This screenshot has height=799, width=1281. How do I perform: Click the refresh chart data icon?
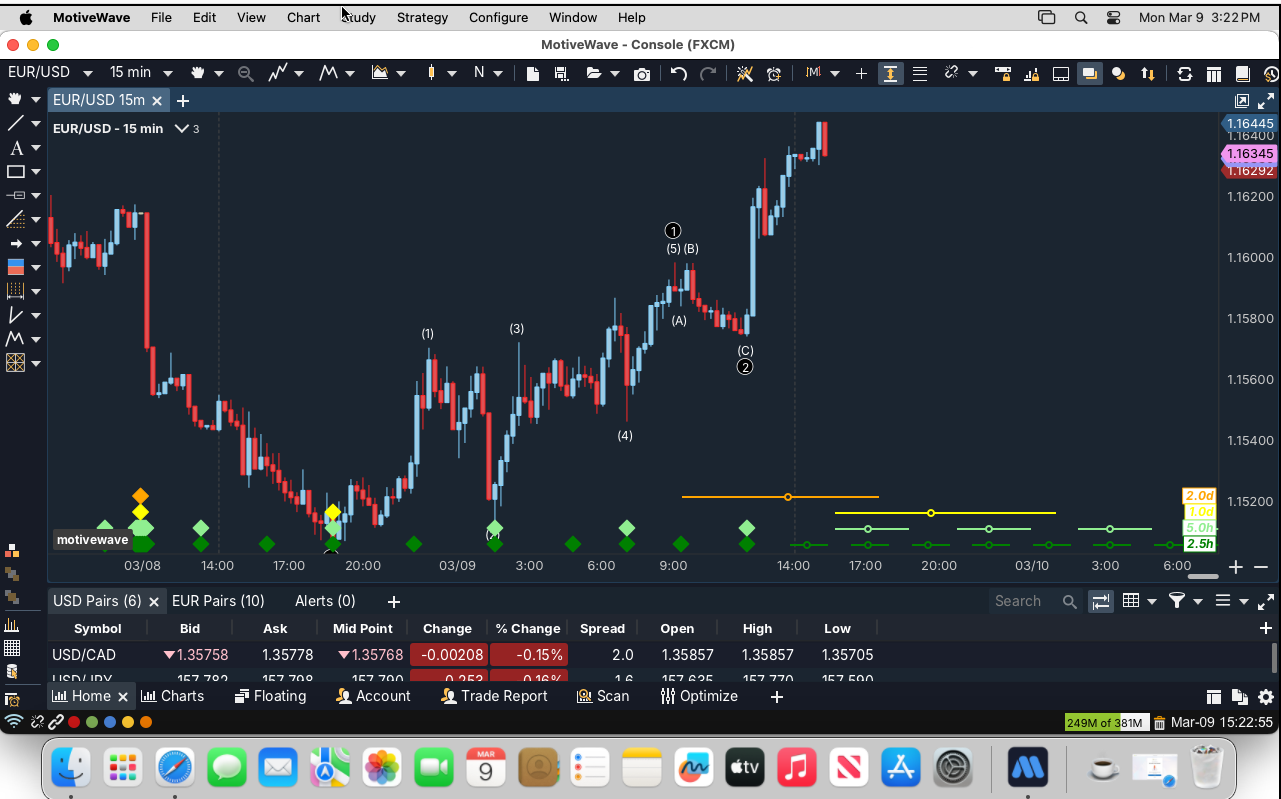click(1185, 73)
